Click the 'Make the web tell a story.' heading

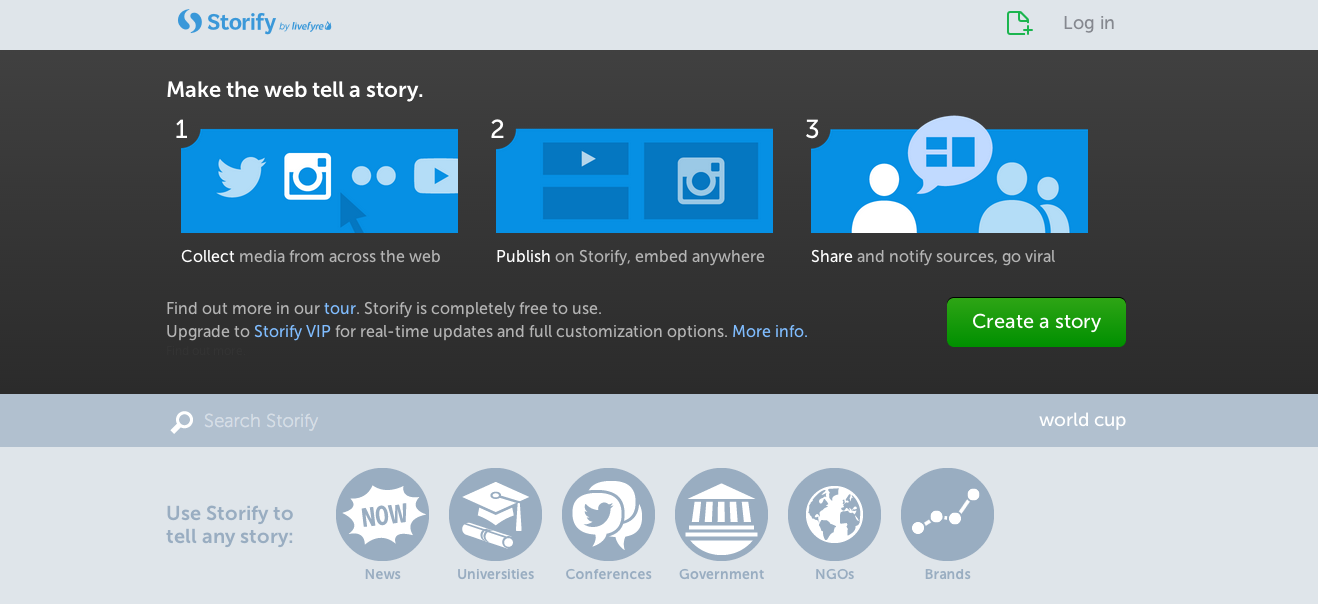point(295,90)
